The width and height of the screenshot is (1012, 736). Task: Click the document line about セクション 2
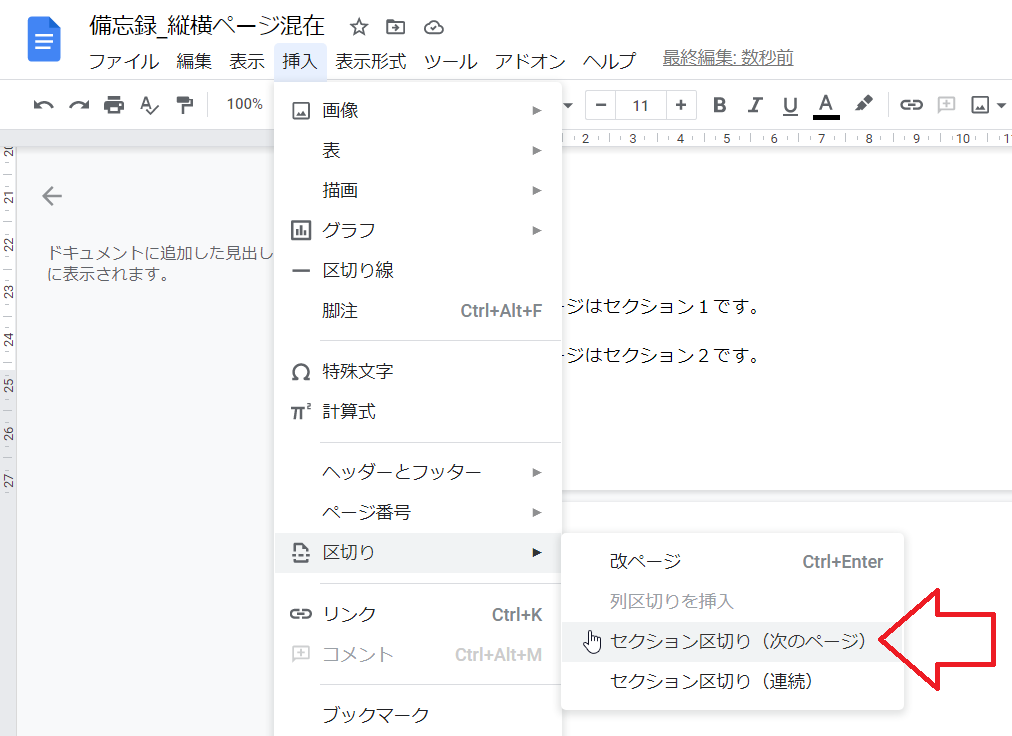pyautogui.click(x=663, y=355)
